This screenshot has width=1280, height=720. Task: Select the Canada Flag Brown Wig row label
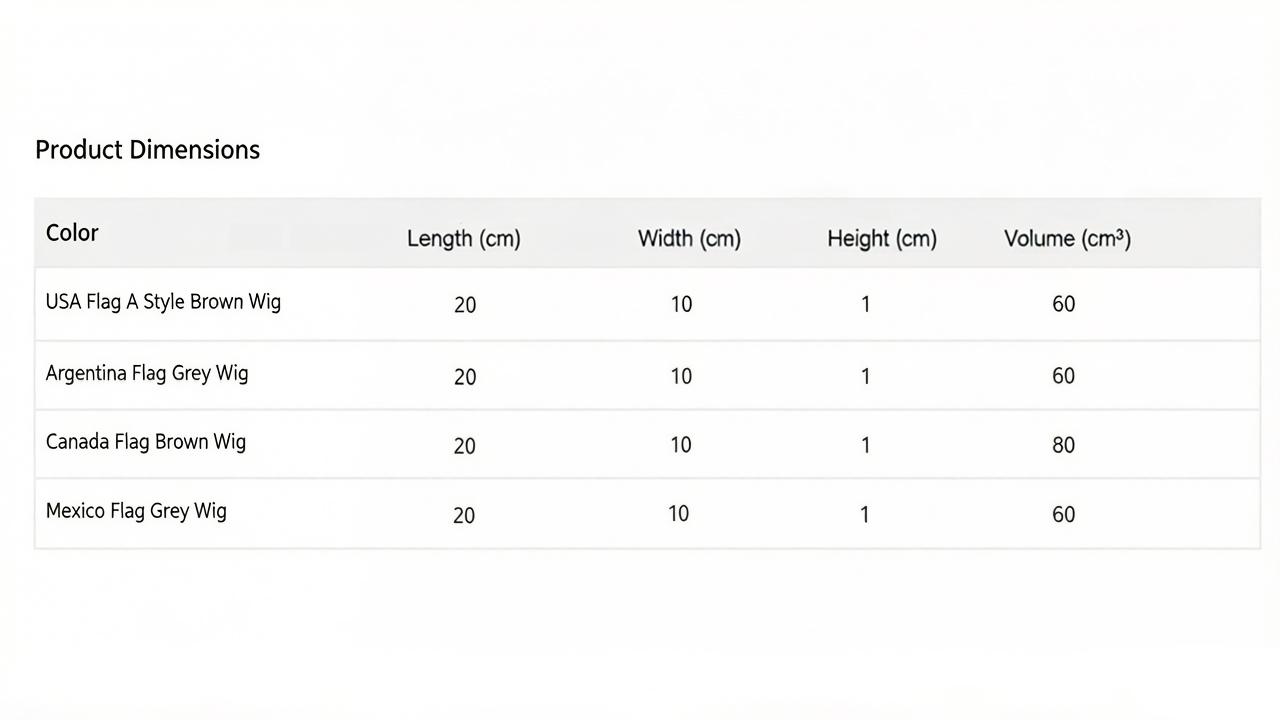click(146, 442)
